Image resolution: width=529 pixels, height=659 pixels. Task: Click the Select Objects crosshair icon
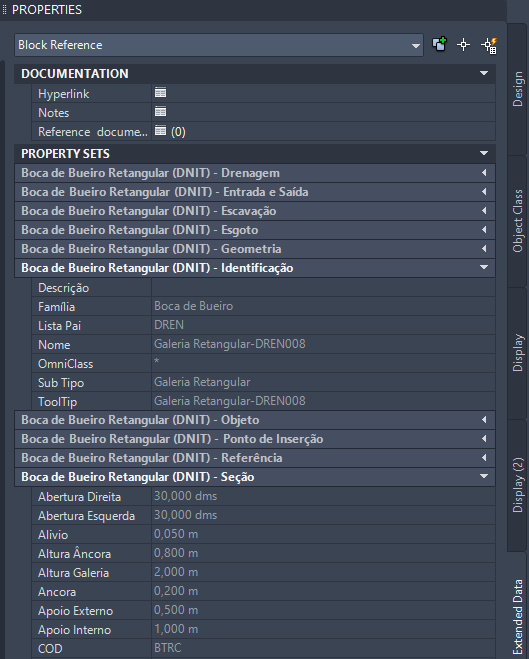[x=463, y=45]
